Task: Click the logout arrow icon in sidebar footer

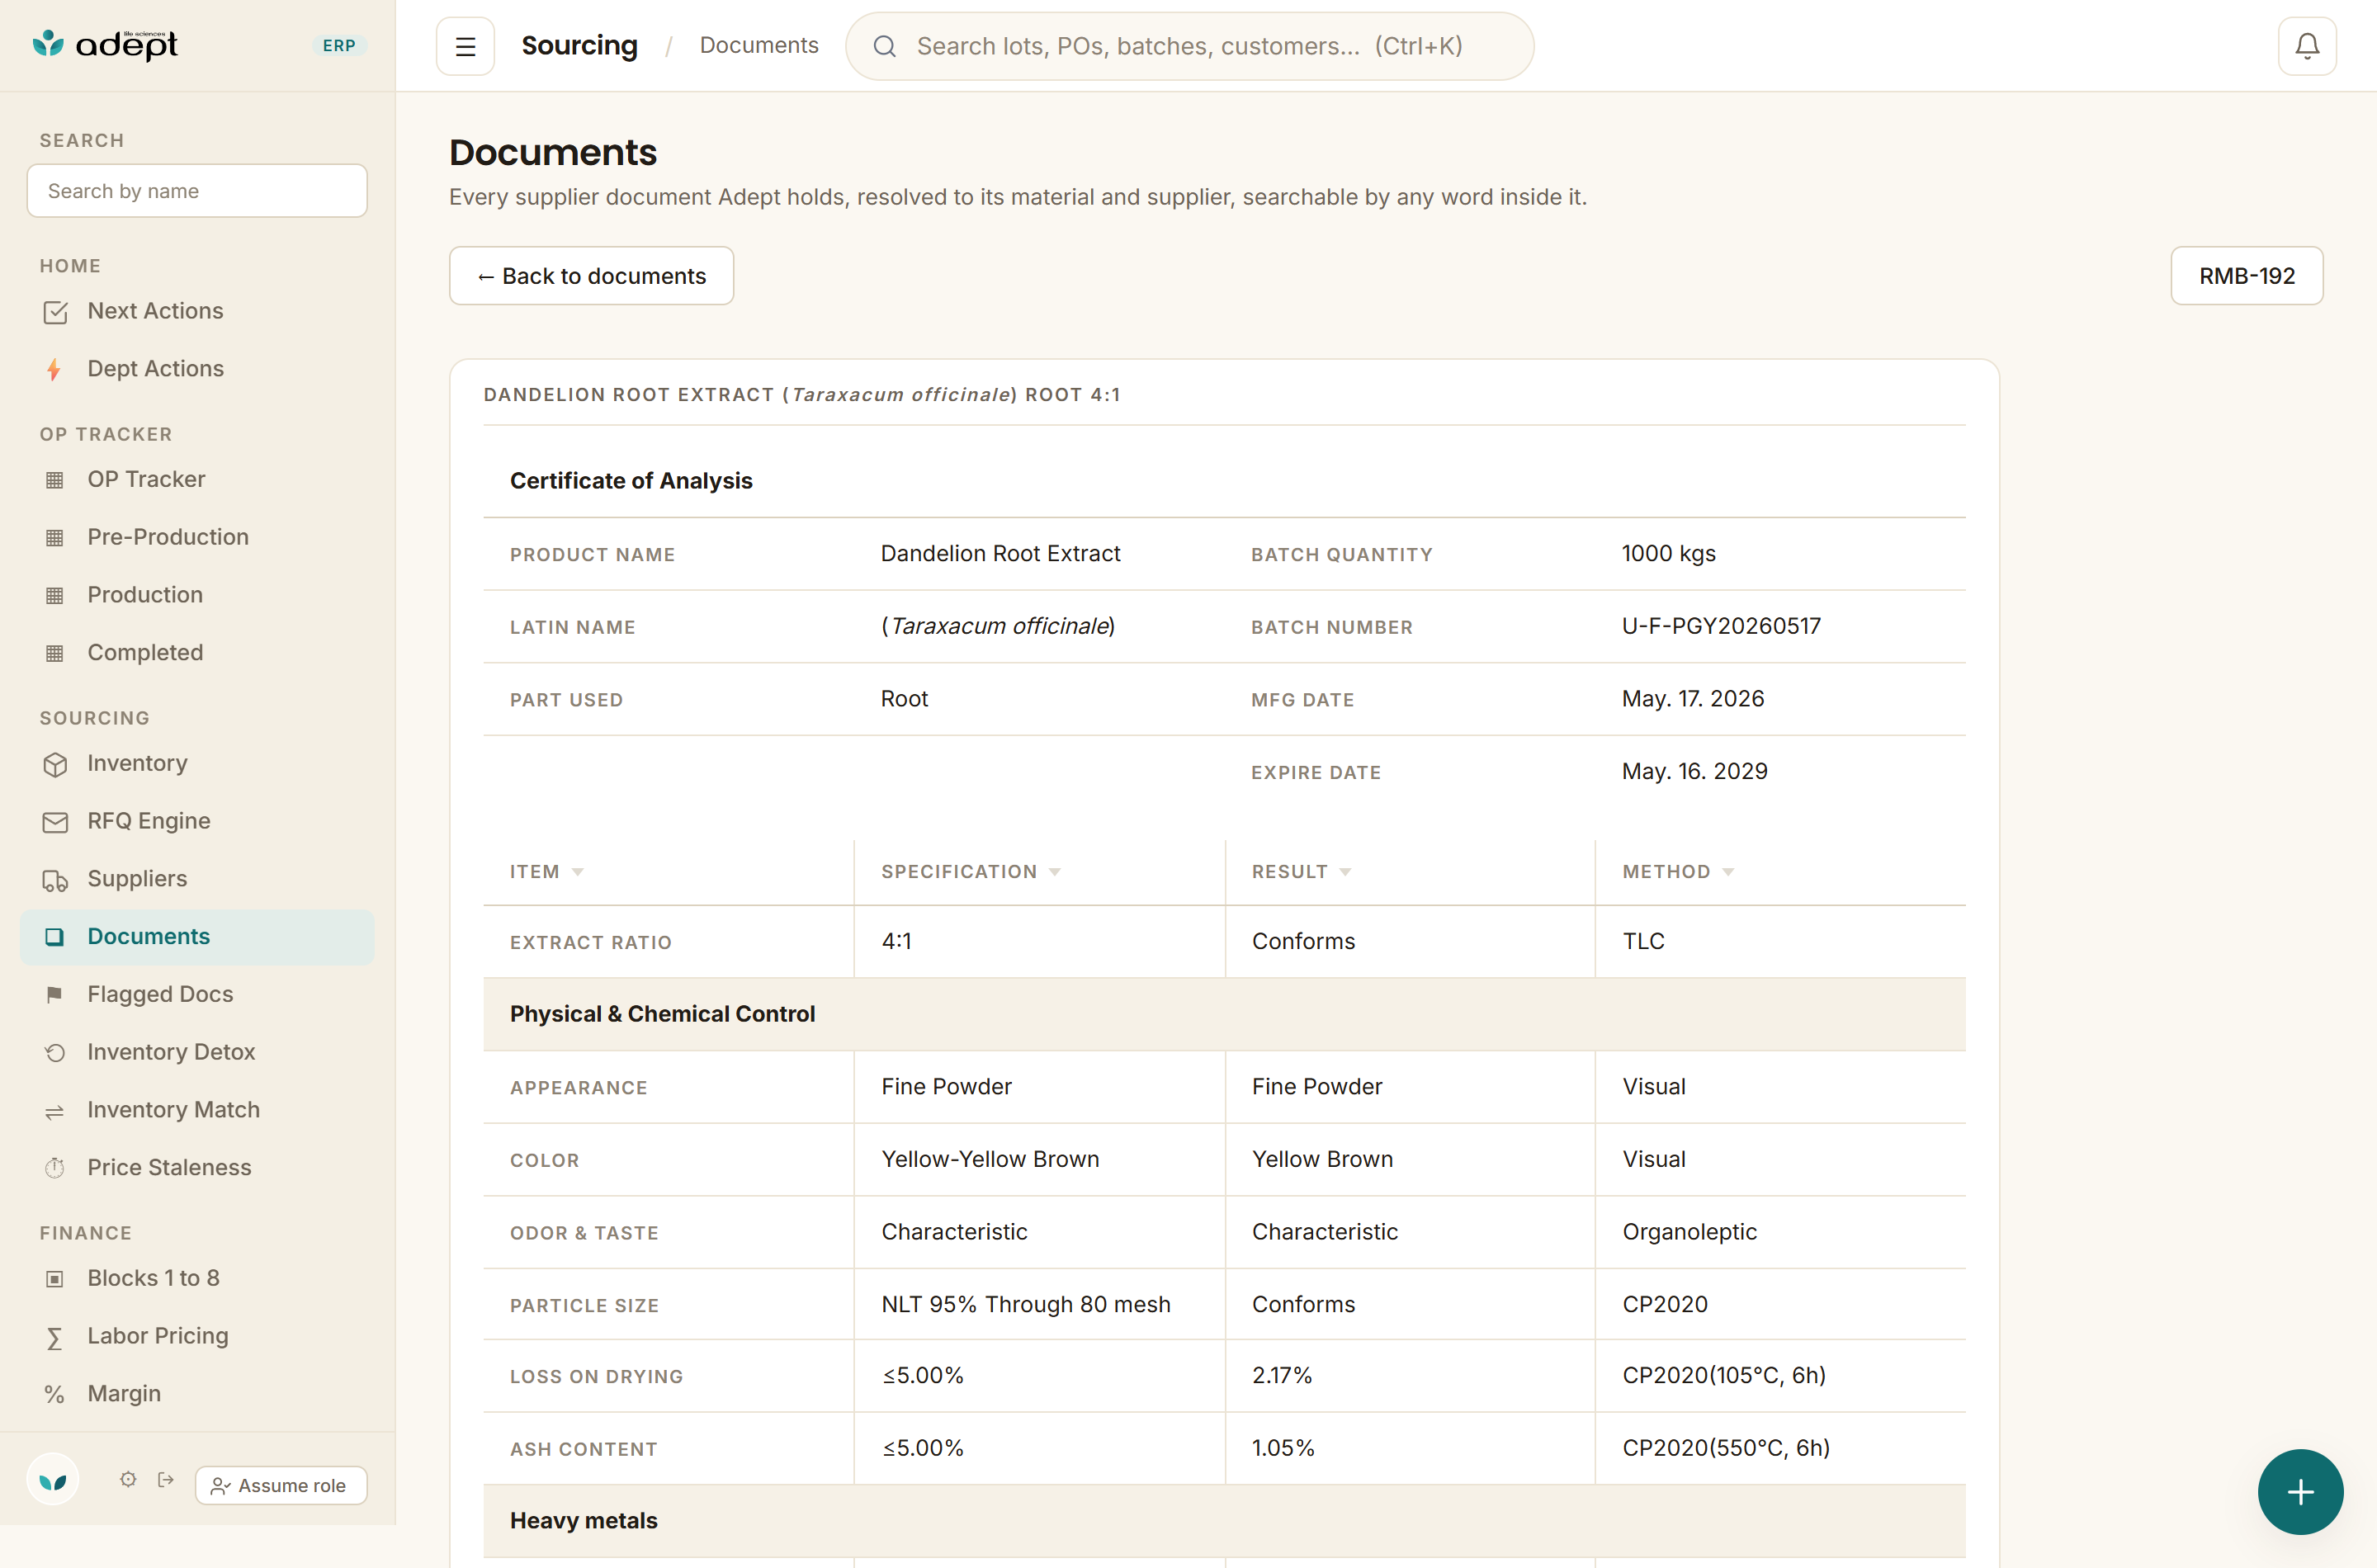Action: point(166,1479)
